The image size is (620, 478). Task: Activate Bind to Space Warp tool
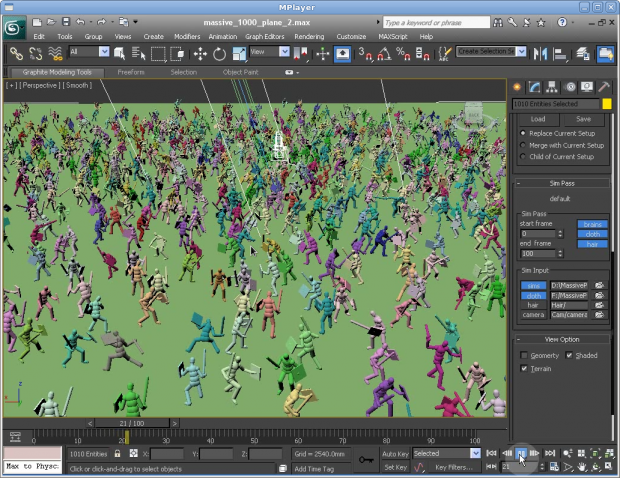point(55,53)
